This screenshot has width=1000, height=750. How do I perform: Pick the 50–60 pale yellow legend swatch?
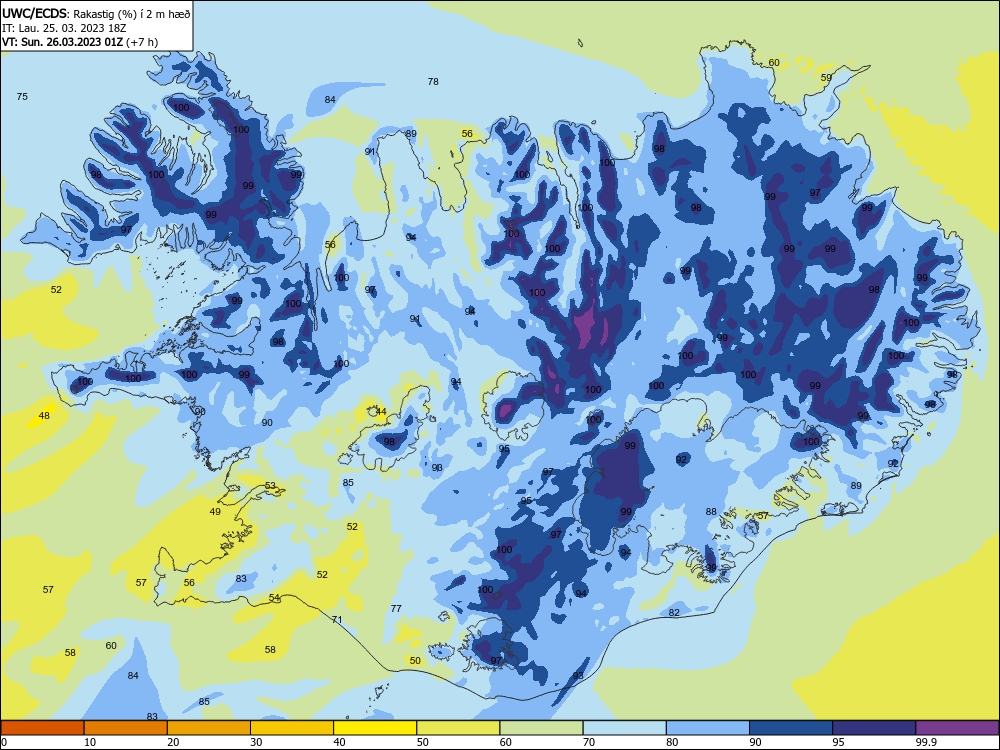458,728
